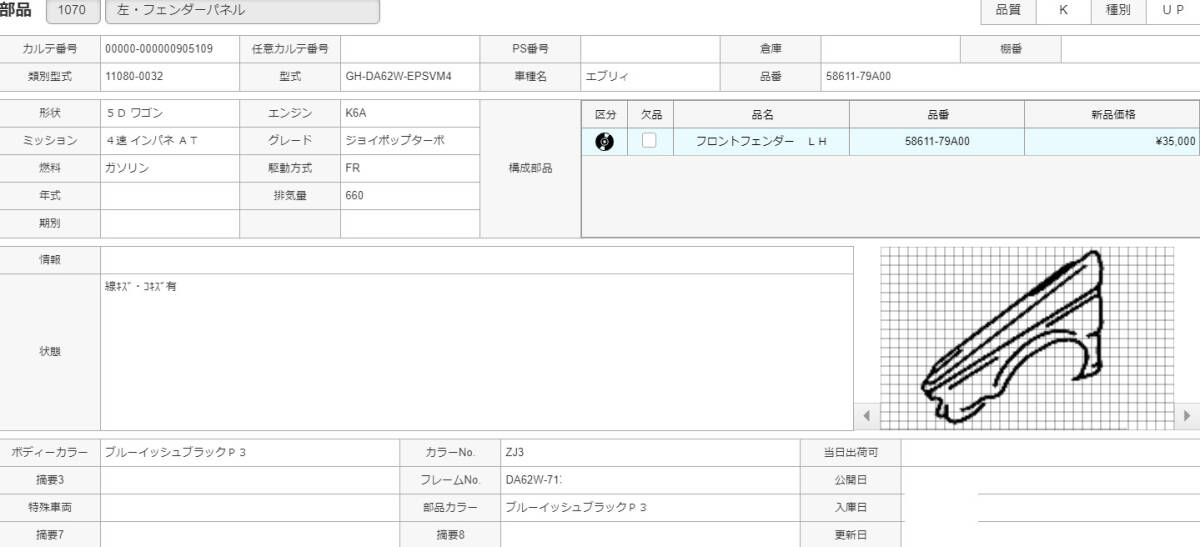Click the part number field showing 1070

[73, 11]
